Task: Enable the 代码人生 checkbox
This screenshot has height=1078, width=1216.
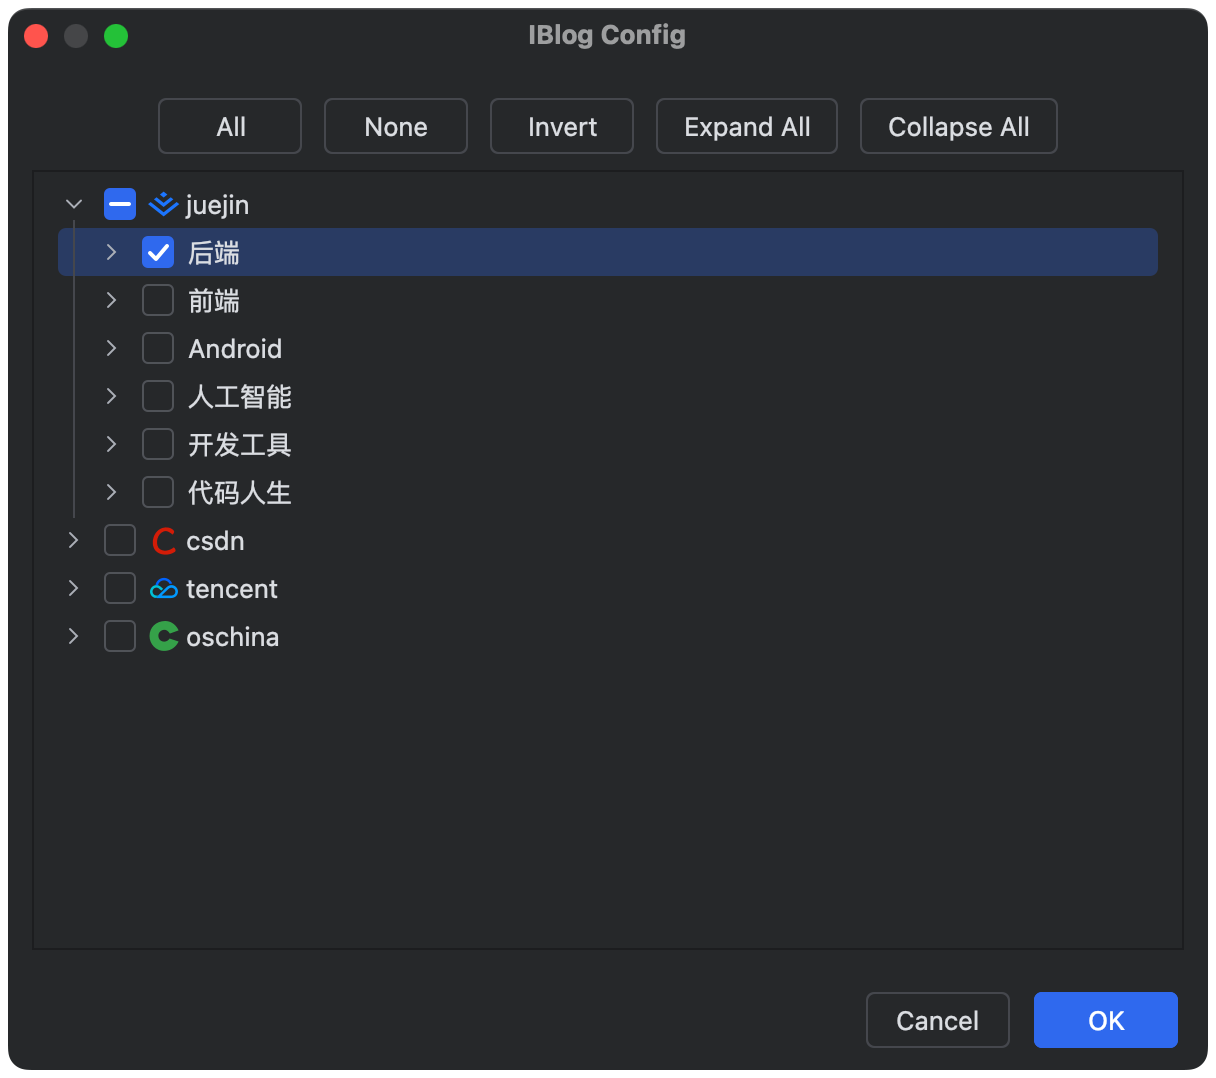Action: [x=158, y=493]
